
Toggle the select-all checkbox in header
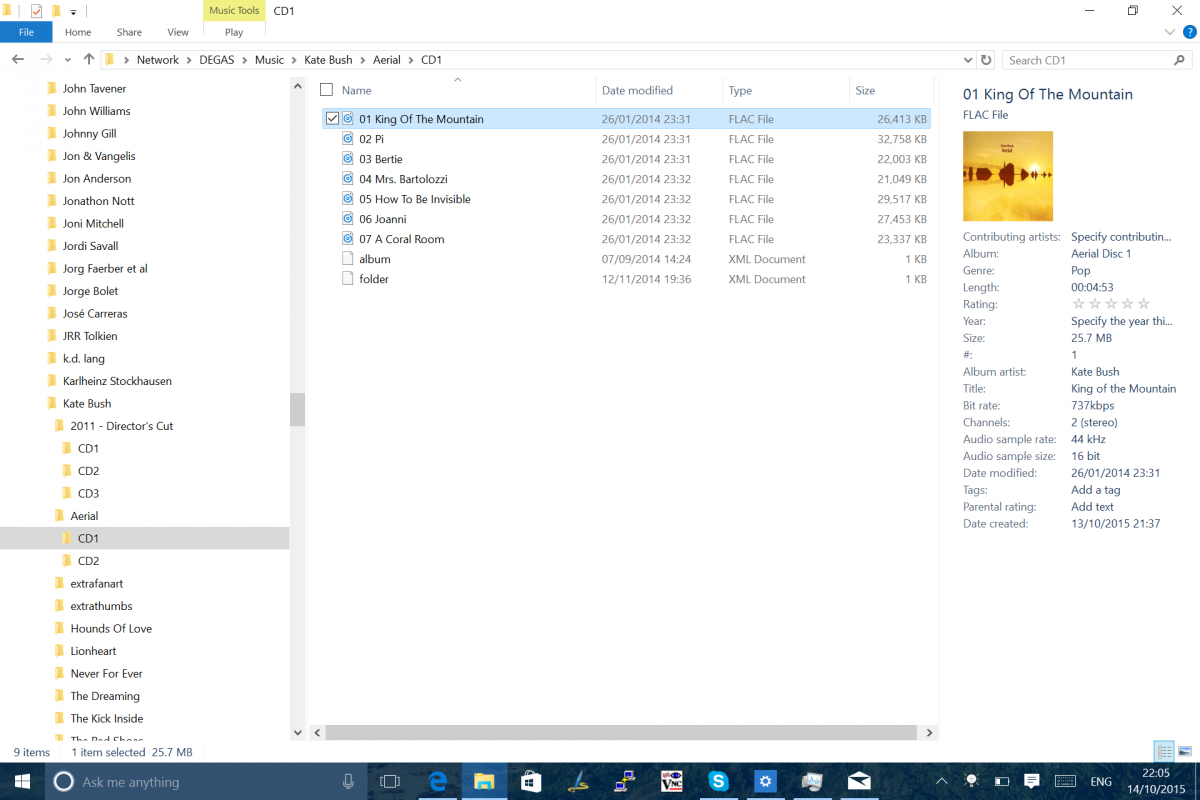326,90
